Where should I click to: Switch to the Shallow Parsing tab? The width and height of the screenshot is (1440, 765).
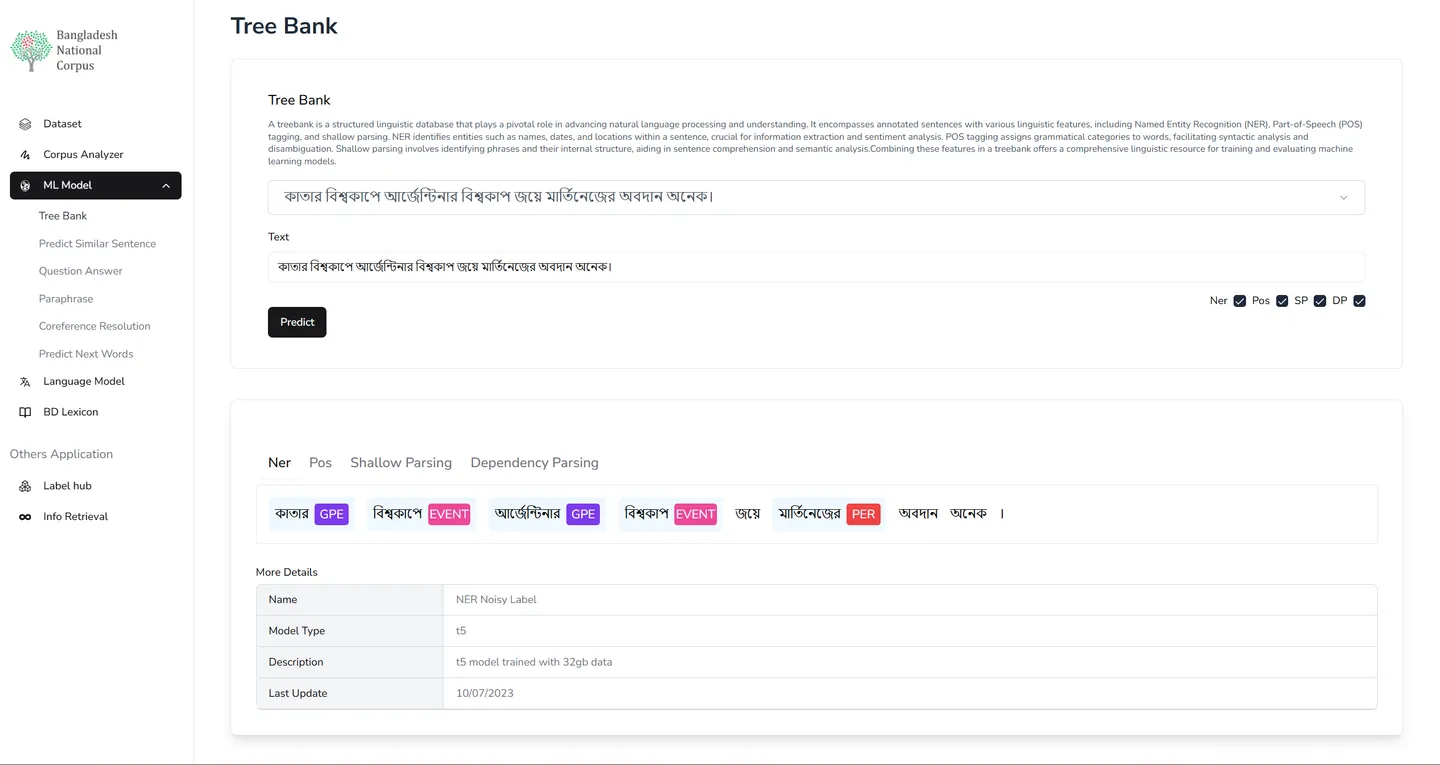coord(401,463)
